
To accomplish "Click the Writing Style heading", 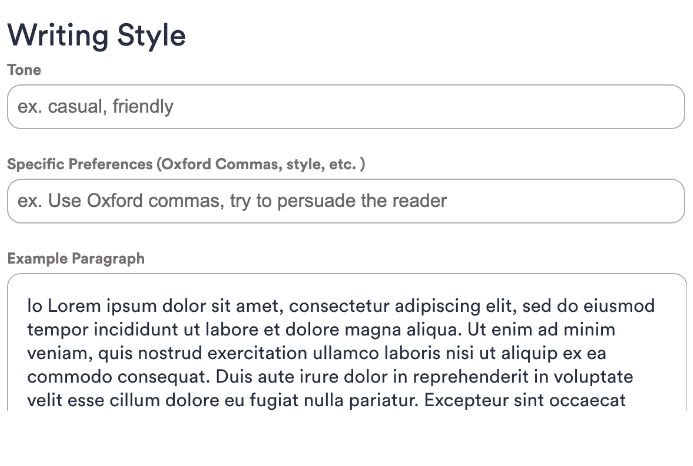I will [x=96, y=35].
